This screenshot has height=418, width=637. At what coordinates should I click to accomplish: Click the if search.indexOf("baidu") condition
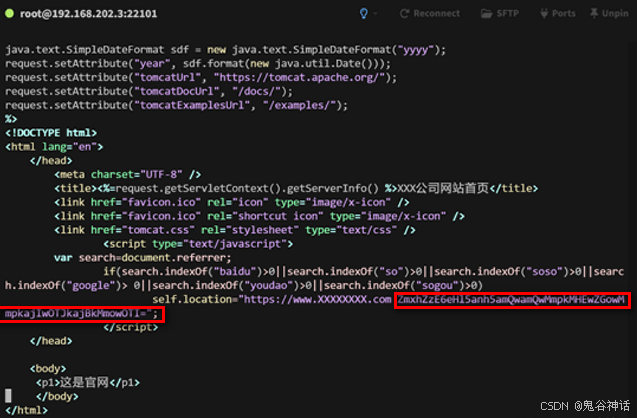click(x=364, y=271)
